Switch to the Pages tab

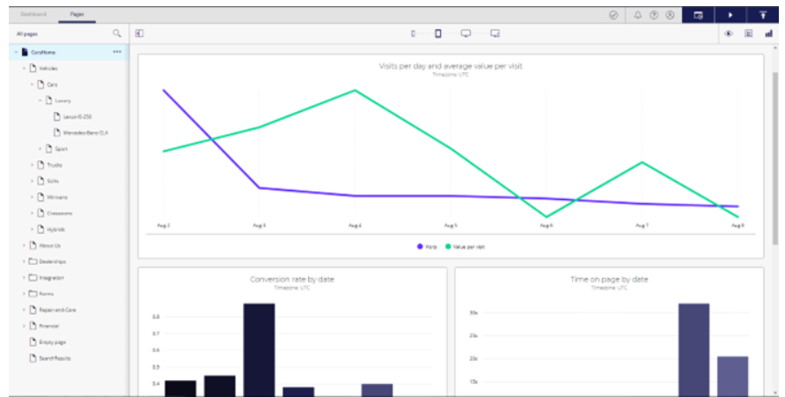(77, 15)
